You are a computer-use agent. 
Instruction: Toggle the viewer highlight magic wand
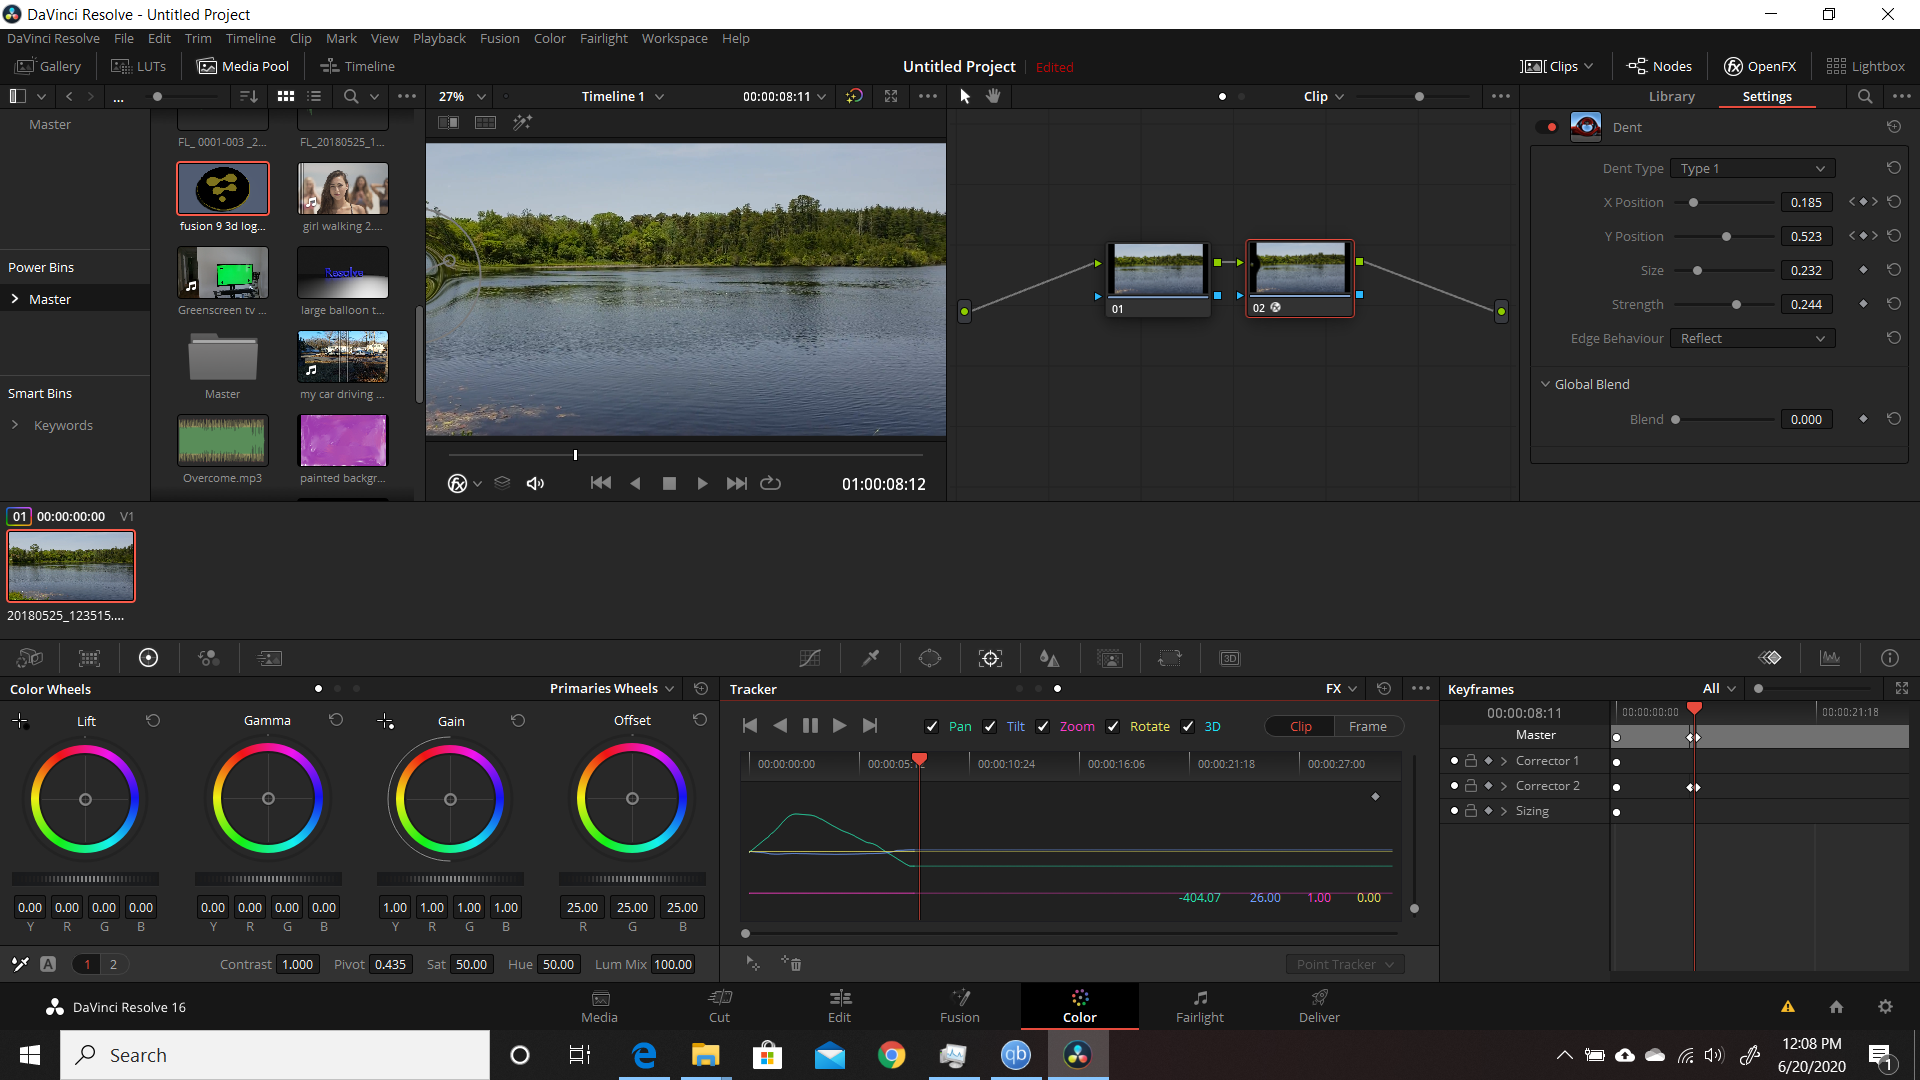[522, 122]
